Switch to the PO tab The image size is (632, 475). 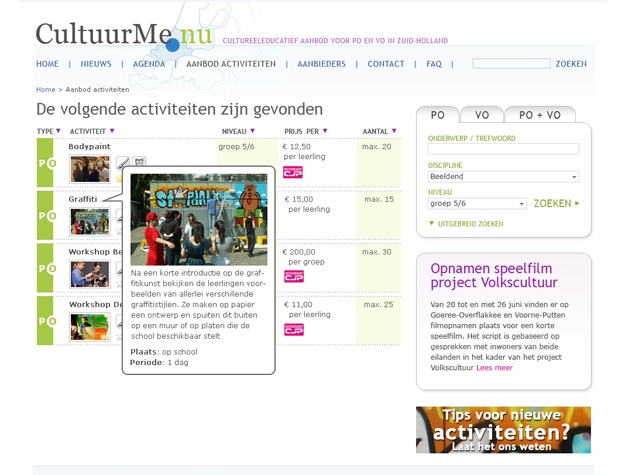pyautogui.click(x=438, y=115)
